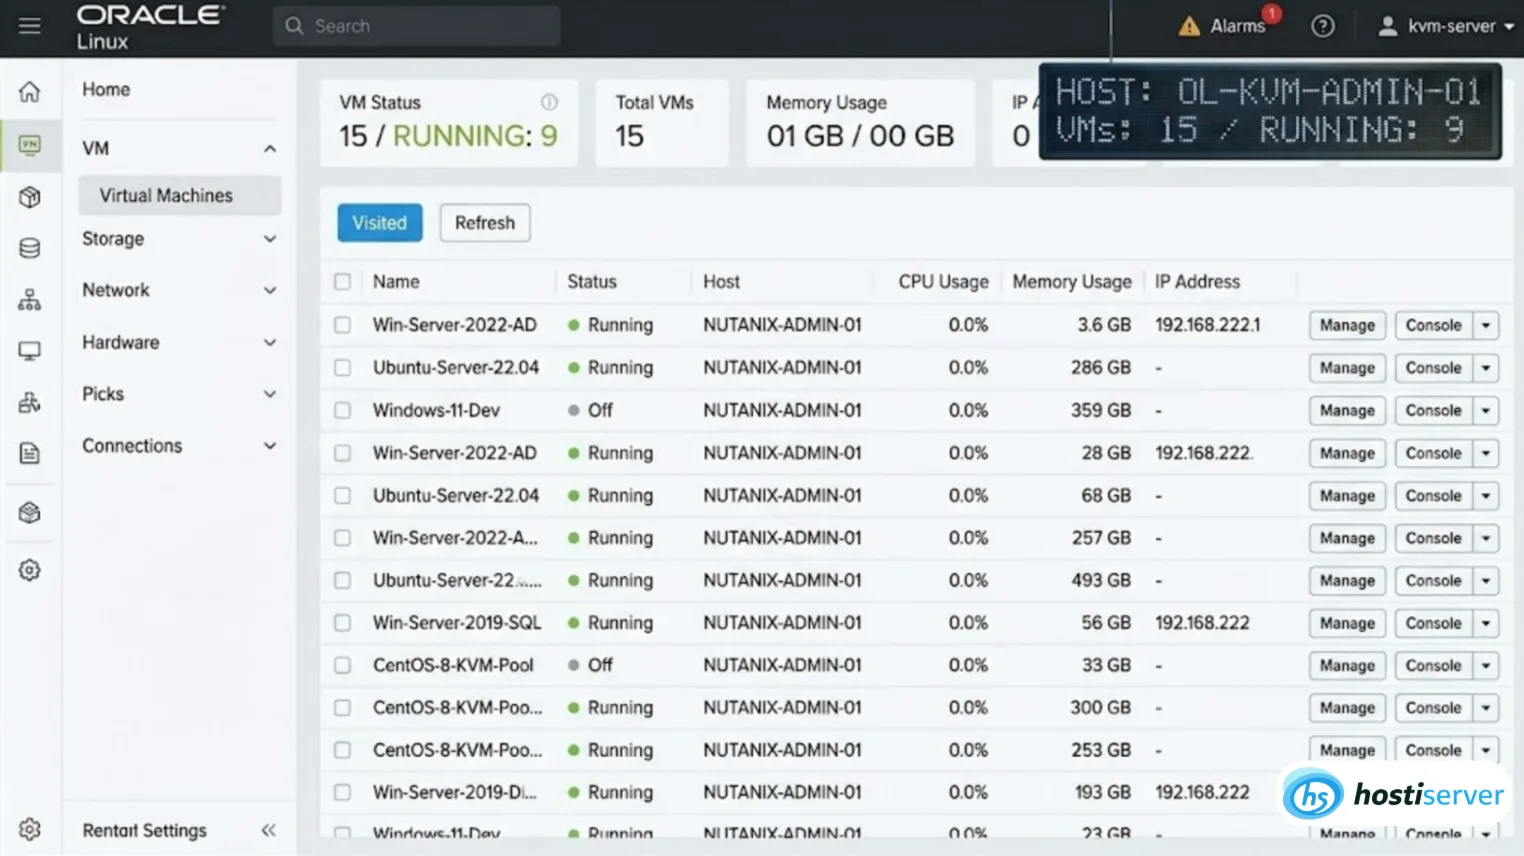Select Virtual Machines in the sidebar

pos(180,195)
